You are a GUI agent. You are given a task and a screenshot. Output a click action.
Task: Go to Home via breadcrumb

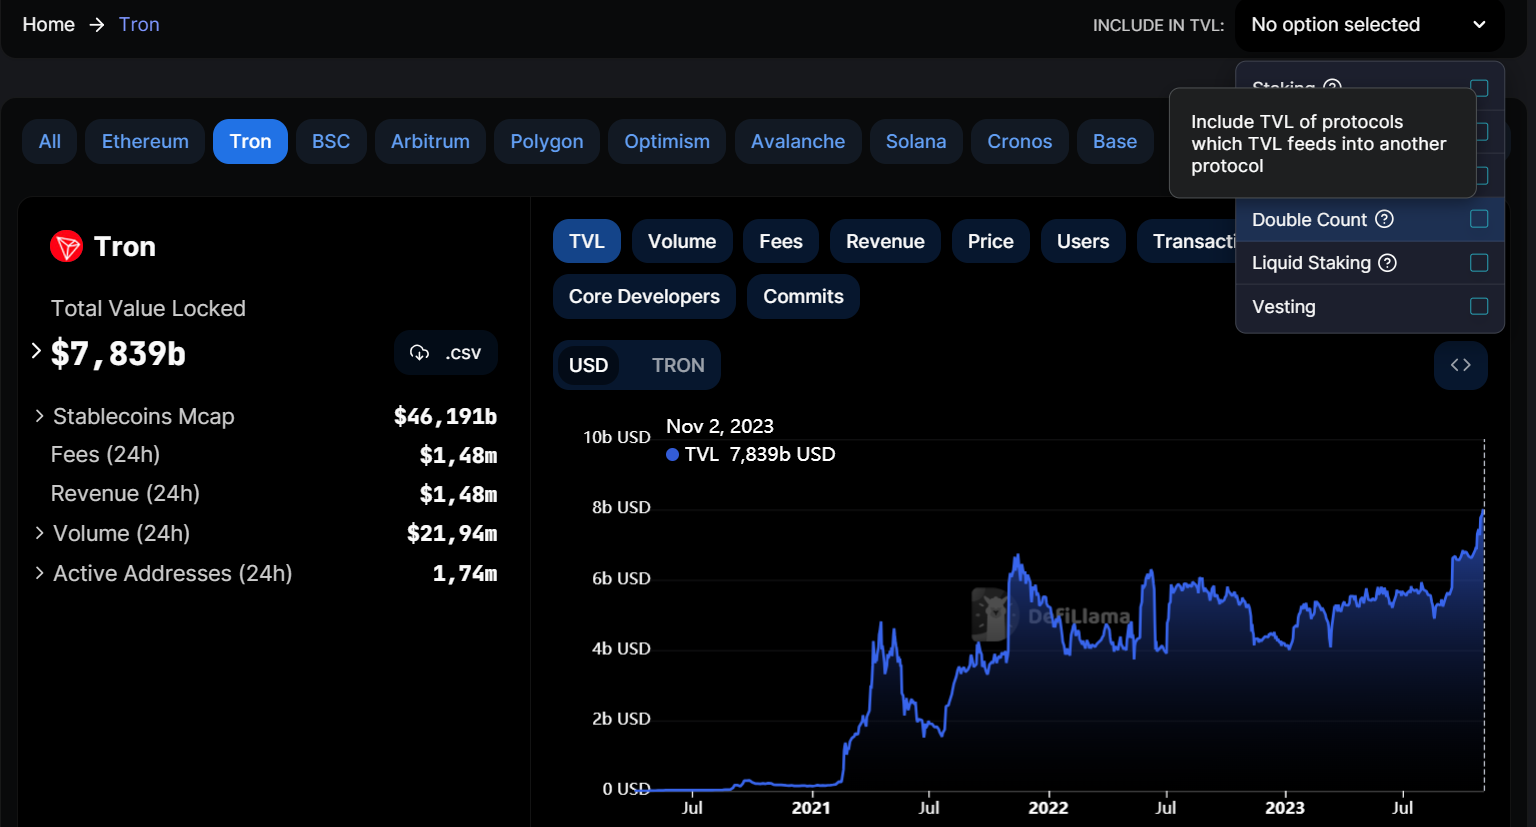(x=48, y=25)
